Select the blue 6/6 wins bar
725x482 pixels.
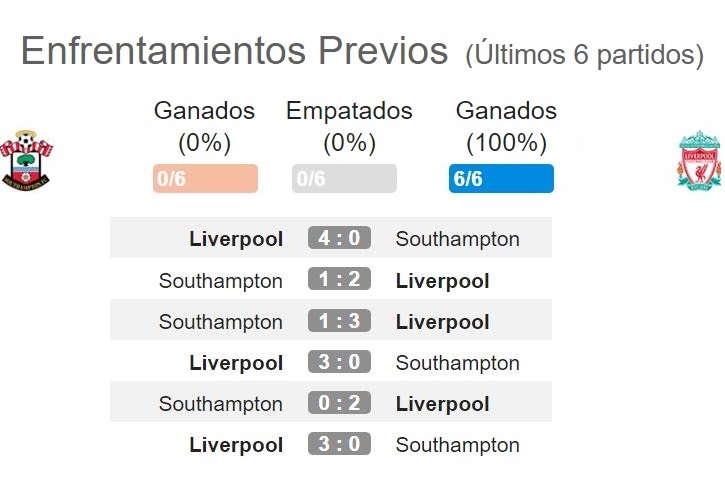[501, 179]
